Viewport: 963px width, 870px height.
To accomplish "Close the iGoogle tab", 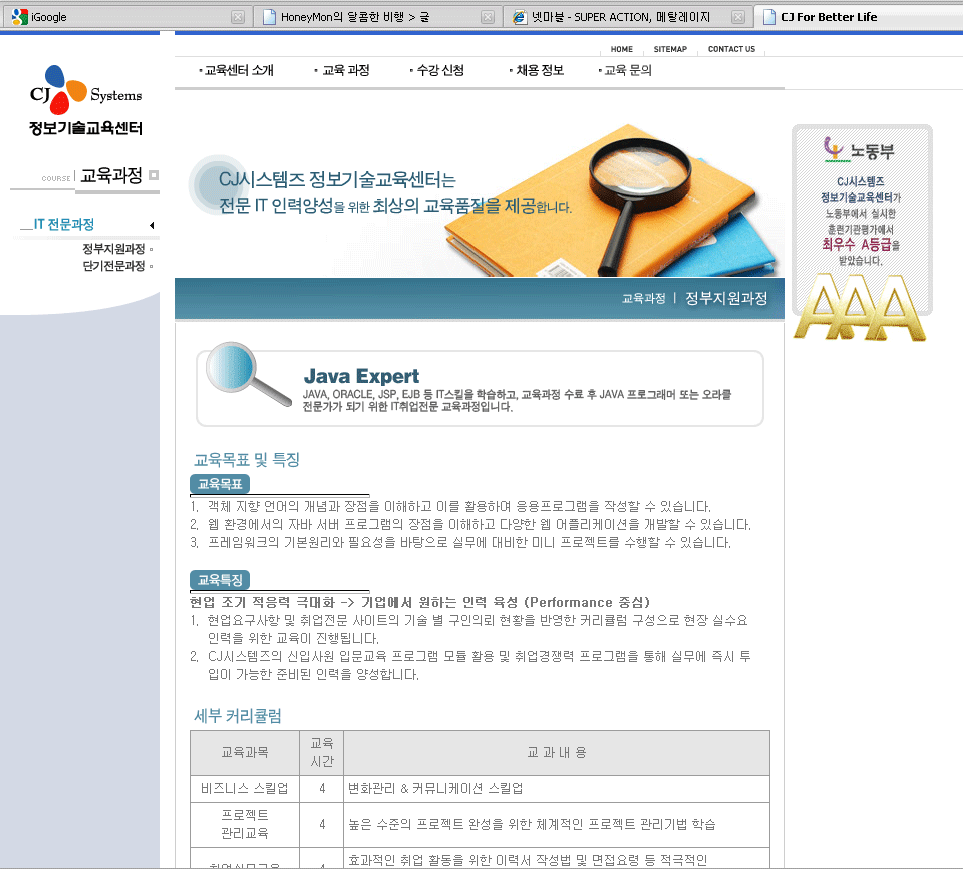I will pyautogui.click(x=238, y=17).
